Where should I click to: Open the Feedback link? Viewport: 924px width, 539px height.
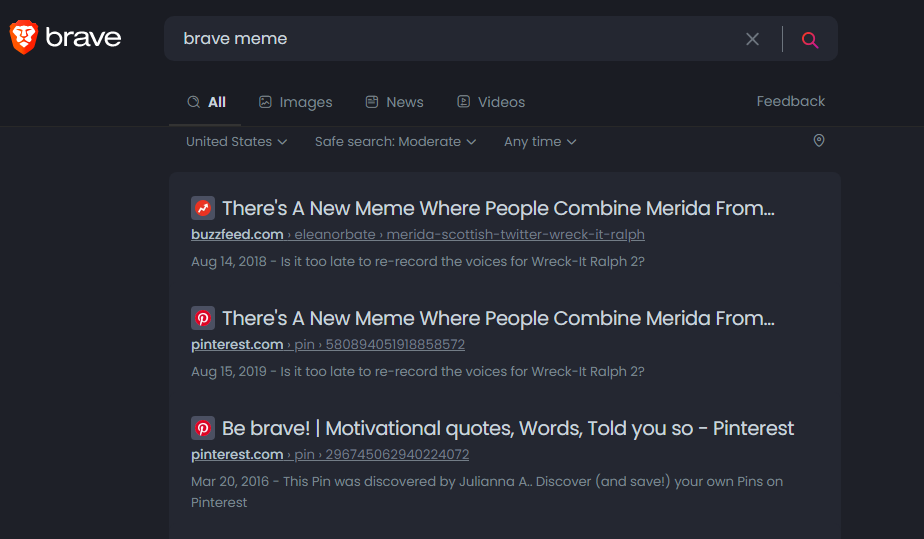point(791,101)
